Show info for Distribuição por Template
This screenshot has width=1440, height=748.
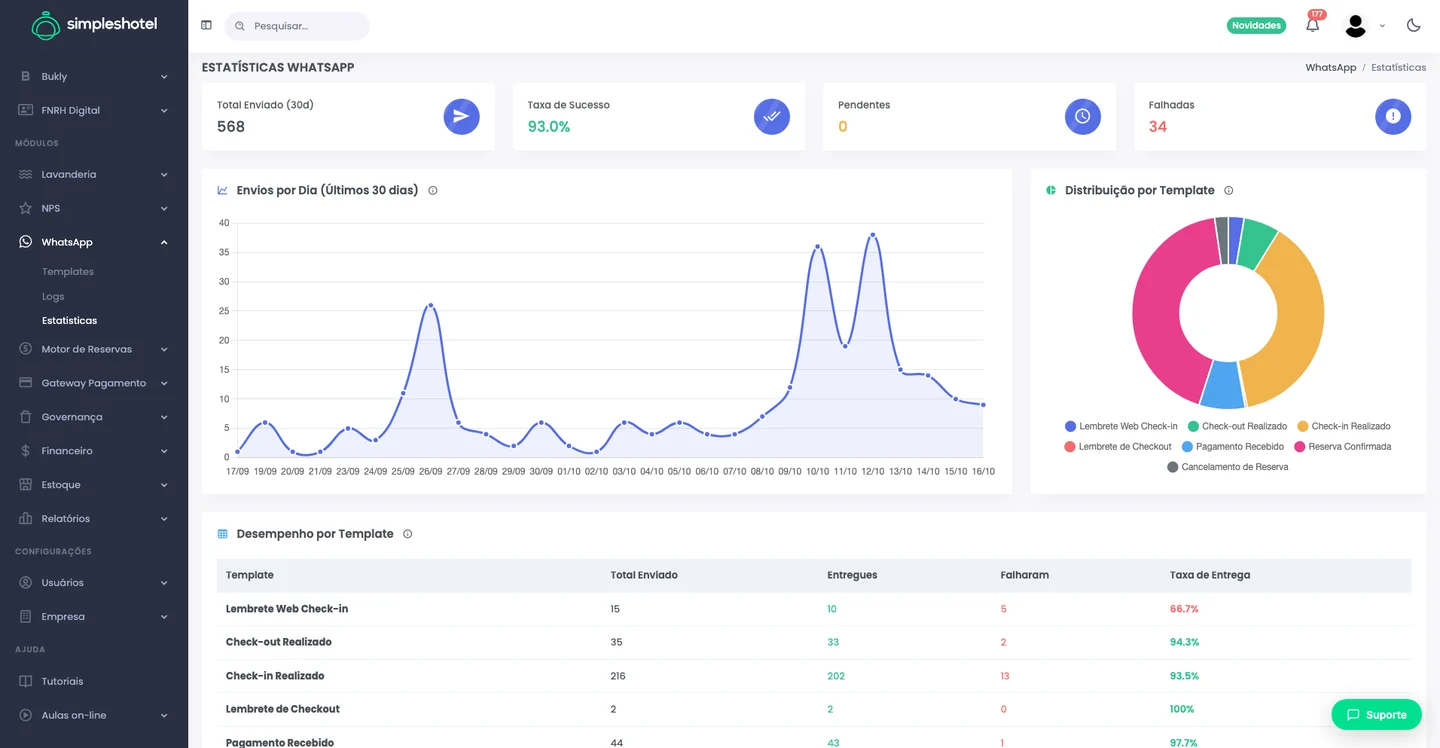click(x=1229, y=190)
